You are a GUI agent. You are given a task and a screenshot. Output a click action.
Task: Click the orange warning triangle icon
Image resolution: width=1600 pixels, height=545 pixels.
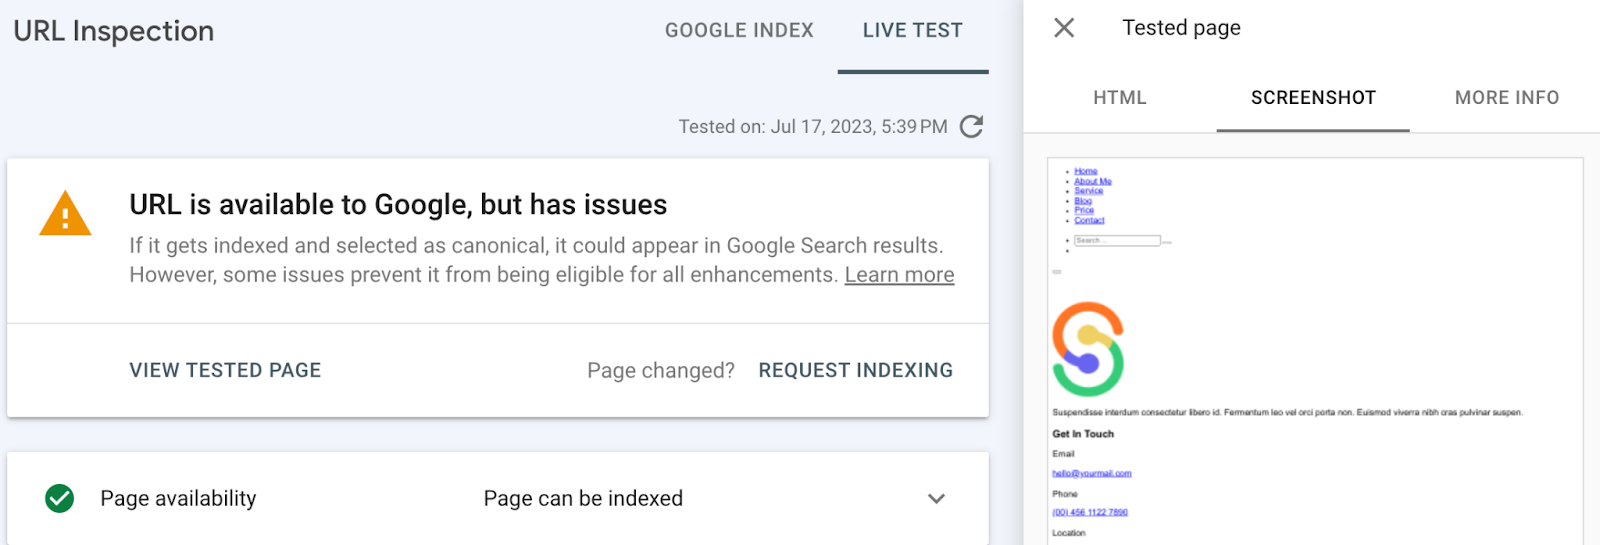click(x=65, y=213)
